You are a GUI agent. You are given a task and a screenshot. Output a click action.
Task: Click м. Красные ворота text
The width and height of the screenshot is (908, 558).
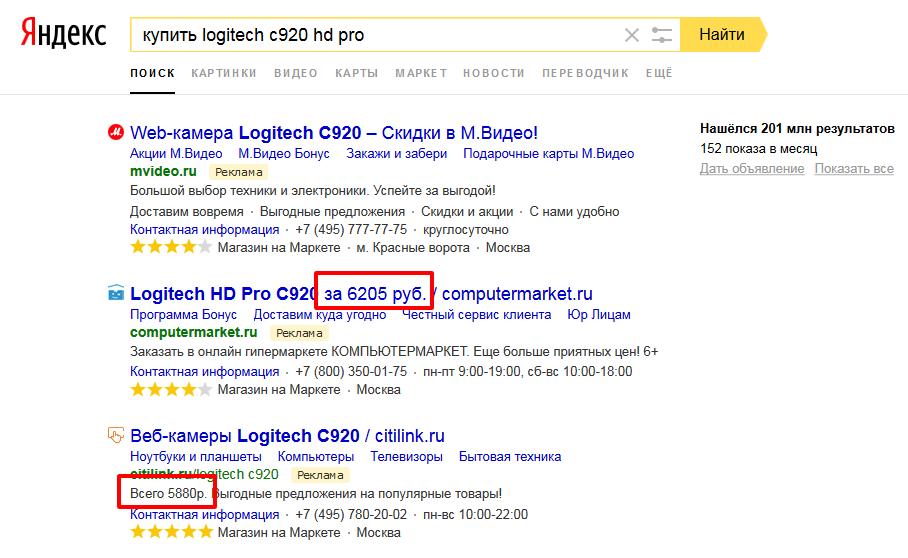click(x=413, y=248)
